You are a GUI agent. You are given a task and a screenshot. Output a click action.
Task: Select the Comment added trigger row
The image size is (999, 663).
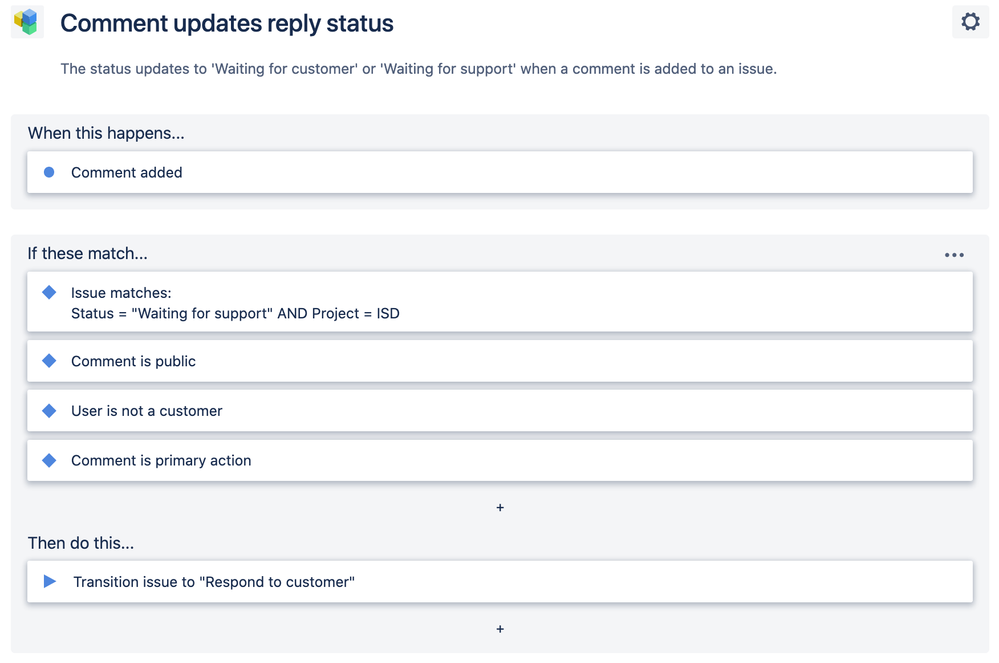[500, 172]
